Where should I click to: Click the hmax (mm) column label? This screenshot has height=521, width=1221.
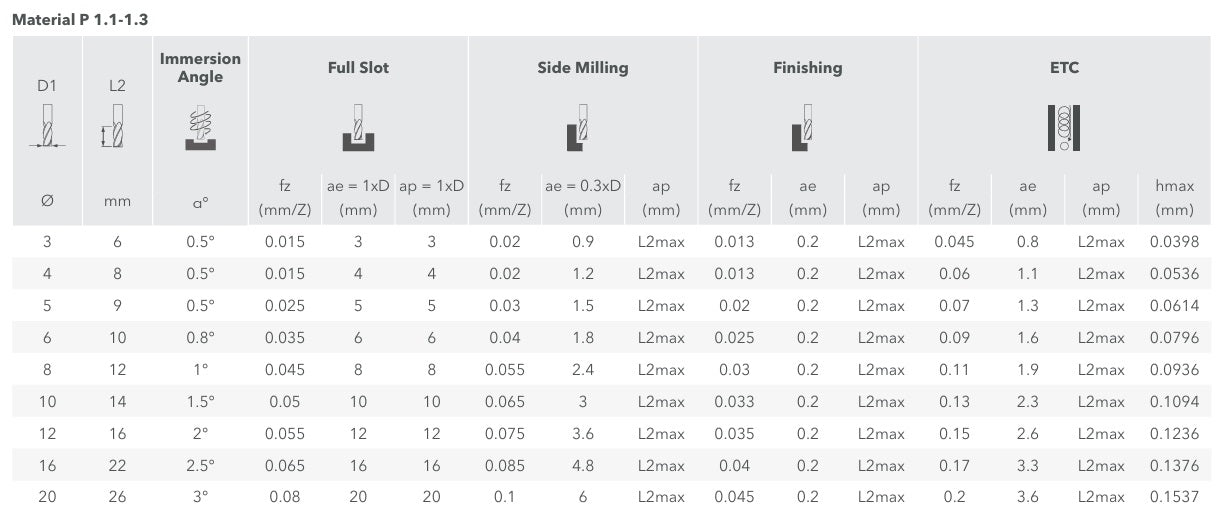tap(1174, 198)
